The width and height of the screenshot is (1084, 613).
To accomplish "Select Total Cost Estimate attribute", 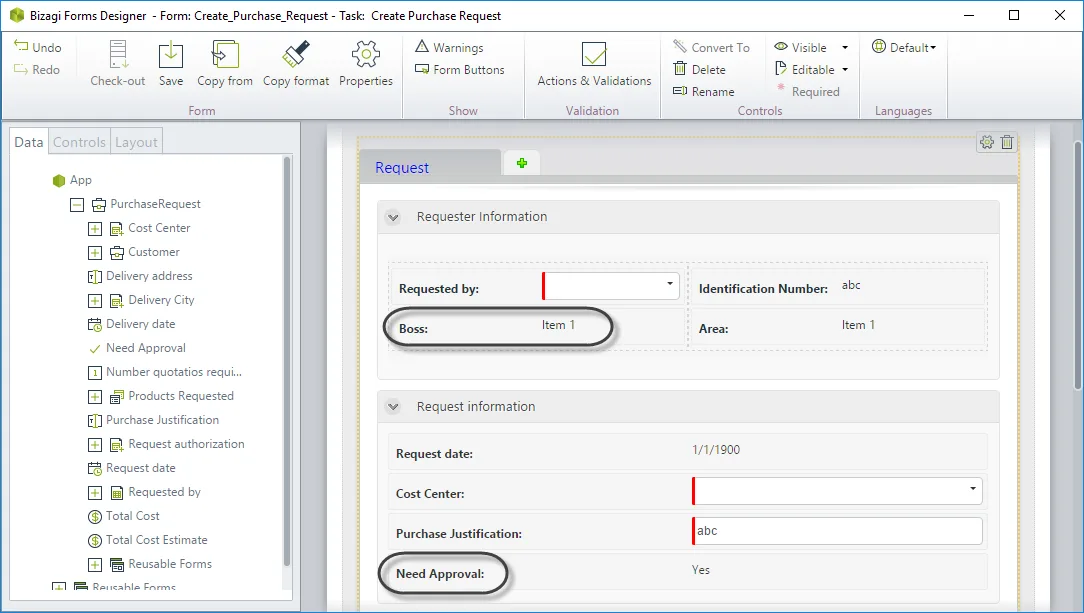I will tap(156, 540).
